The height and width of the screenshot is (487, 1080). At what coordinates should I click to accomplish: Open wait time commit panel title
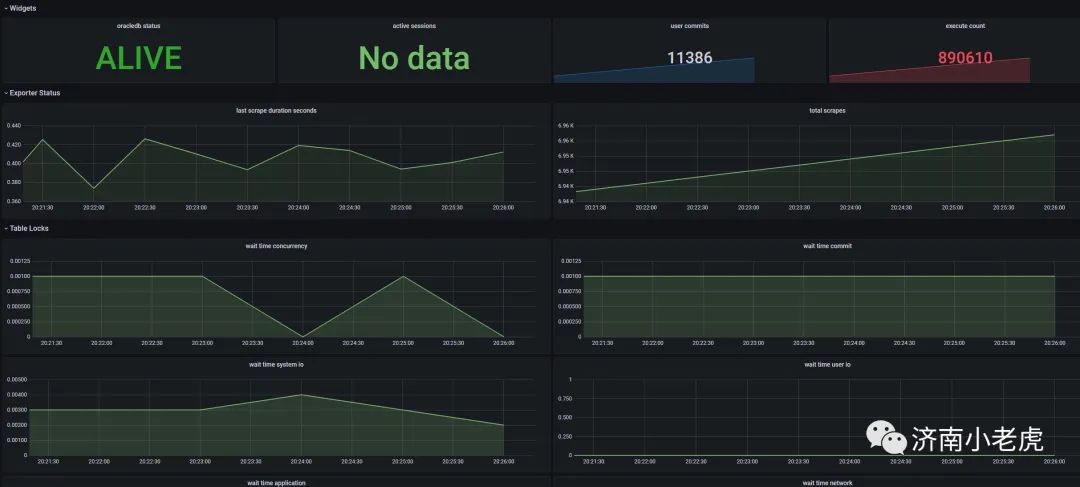827,246
